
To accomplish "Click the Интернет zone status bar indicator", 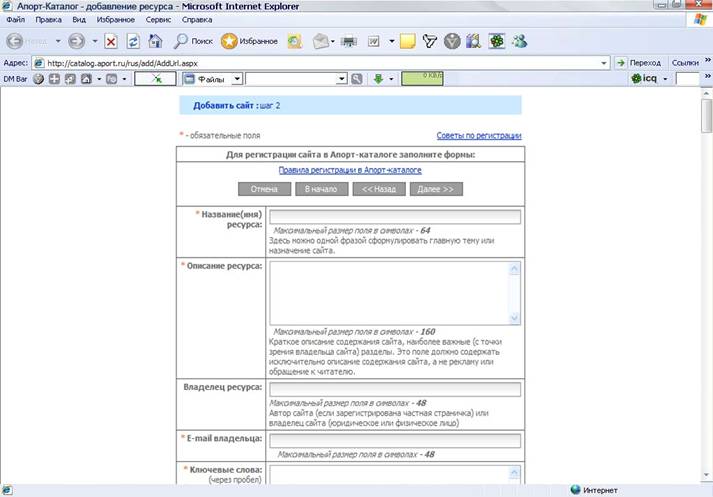I will pyautogui.click(x=594, y=490).
